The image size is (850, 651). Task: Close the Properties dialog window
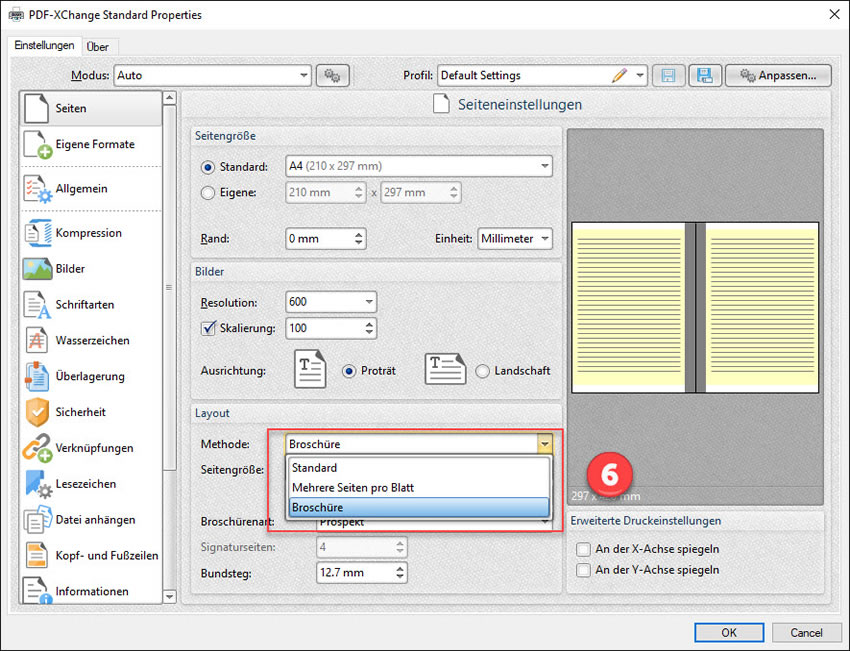[x=834, y=15]
